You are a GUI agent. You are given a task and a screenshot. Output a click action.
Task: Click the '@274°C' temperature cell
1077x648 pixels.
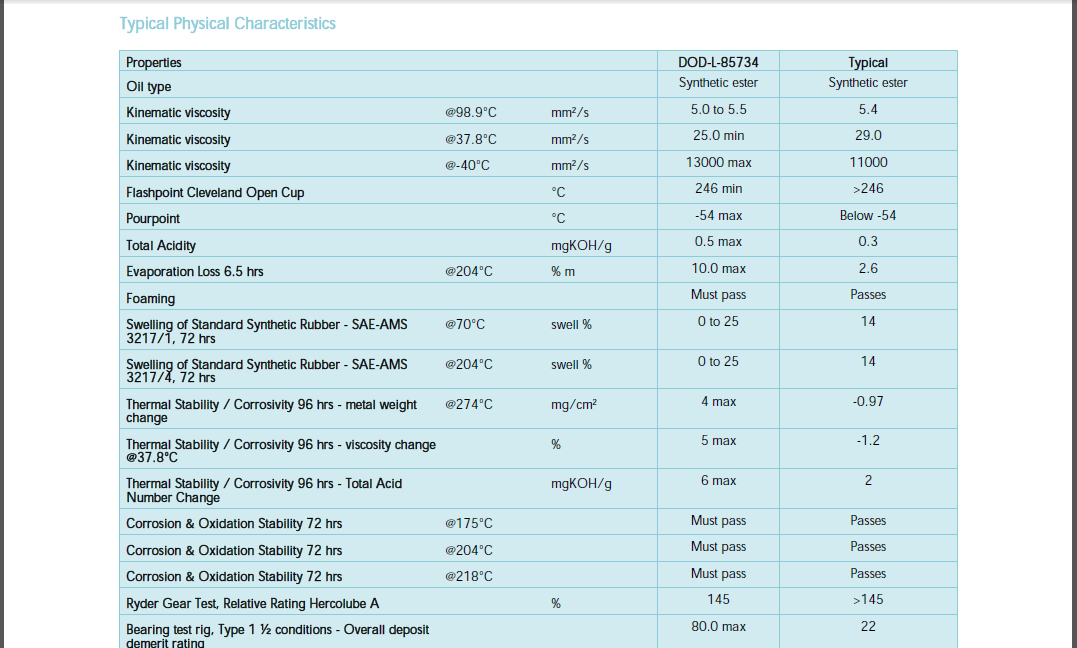(x=468, y=405)
